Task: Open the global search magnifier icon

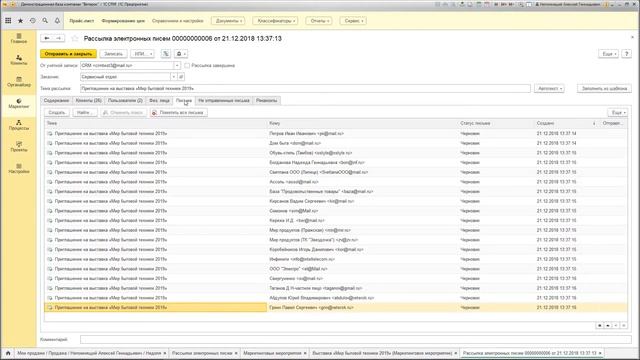Action: [x=45, y=20]
